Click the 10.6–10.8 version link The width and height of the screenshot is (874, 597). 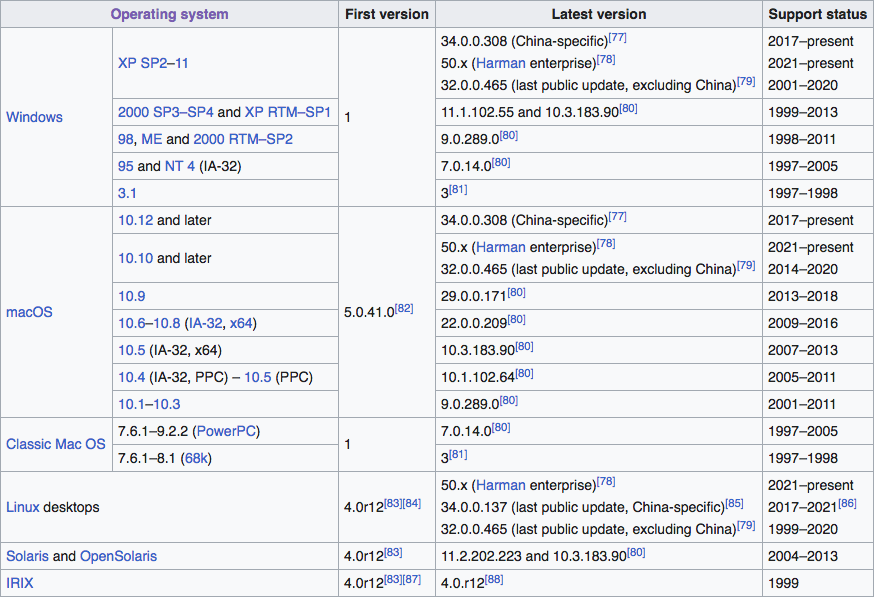pyautogui.click(x=149, y=323)
